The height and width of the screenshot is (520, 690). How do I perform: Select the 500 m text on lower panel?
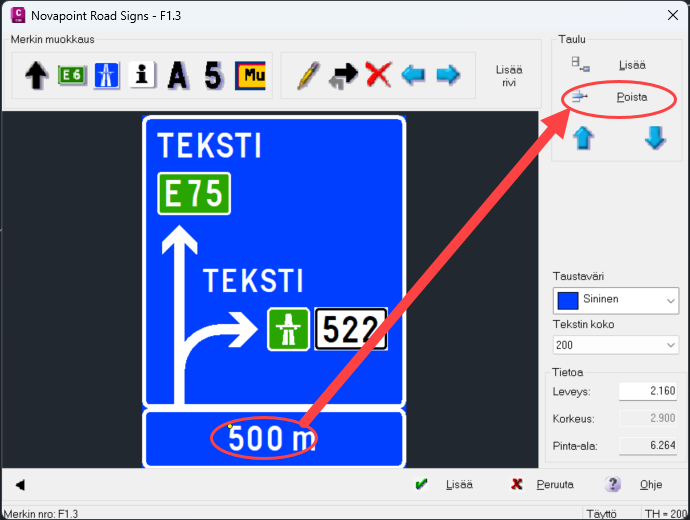(x=272, y=439)
